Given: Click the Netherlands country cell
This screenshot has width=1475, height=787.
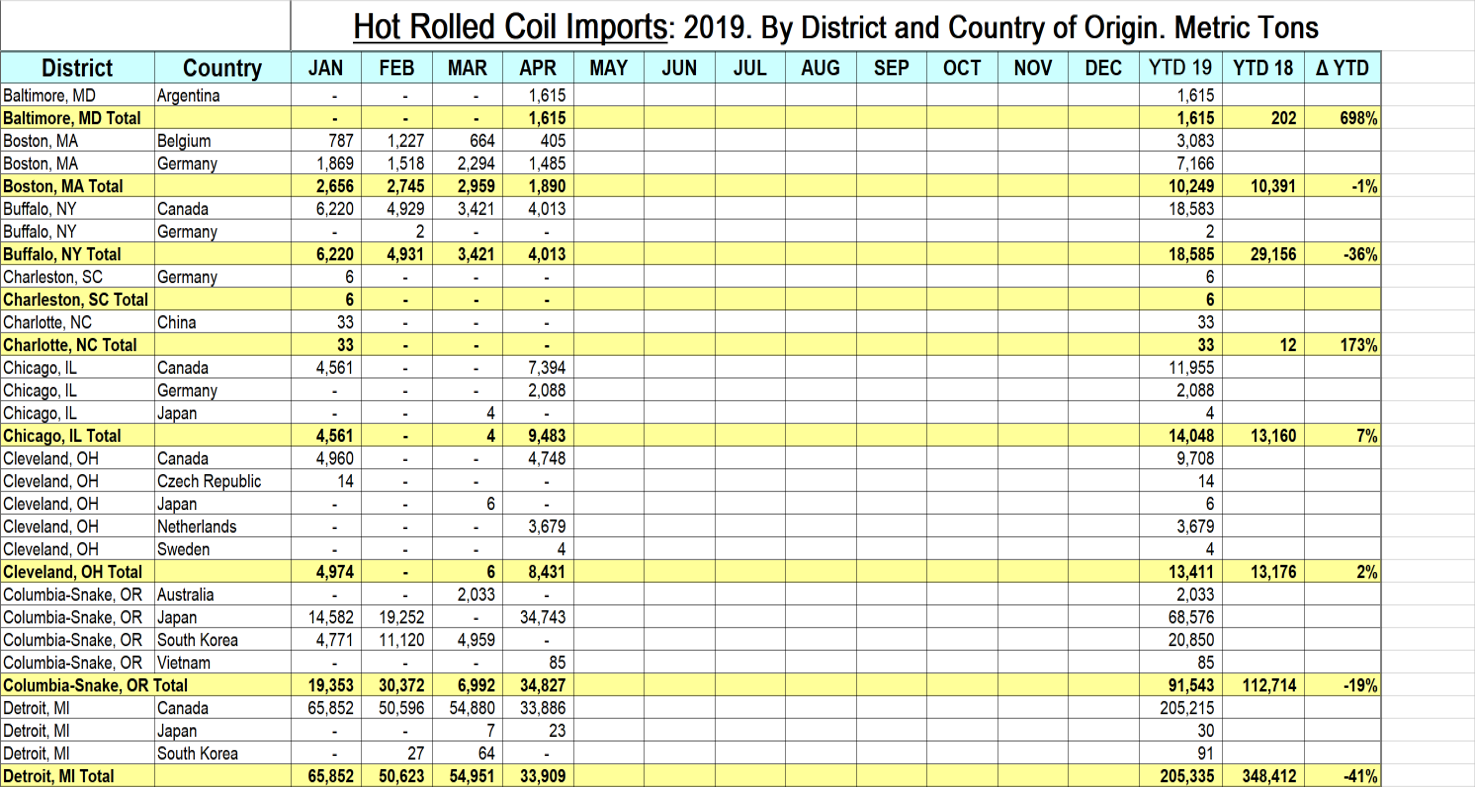Looking at the screenshot, I should coord(197,526).
